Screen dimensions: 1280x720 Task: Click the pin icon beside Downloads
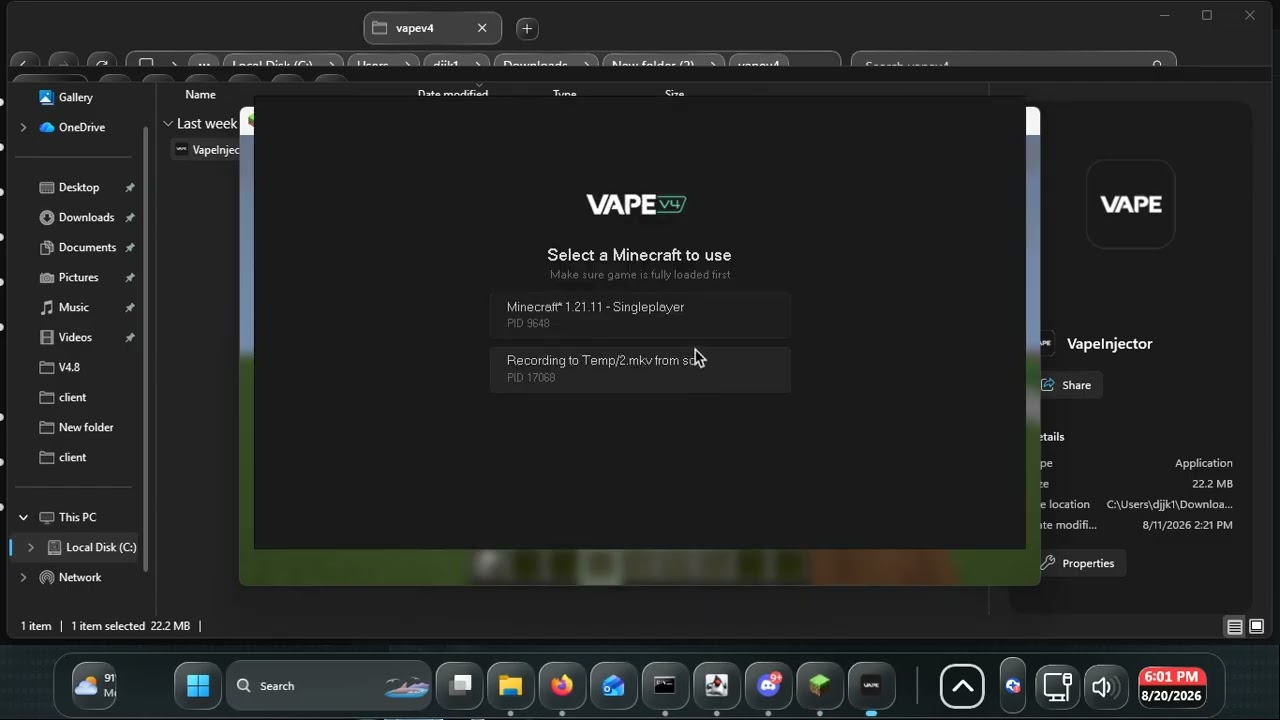130,218
